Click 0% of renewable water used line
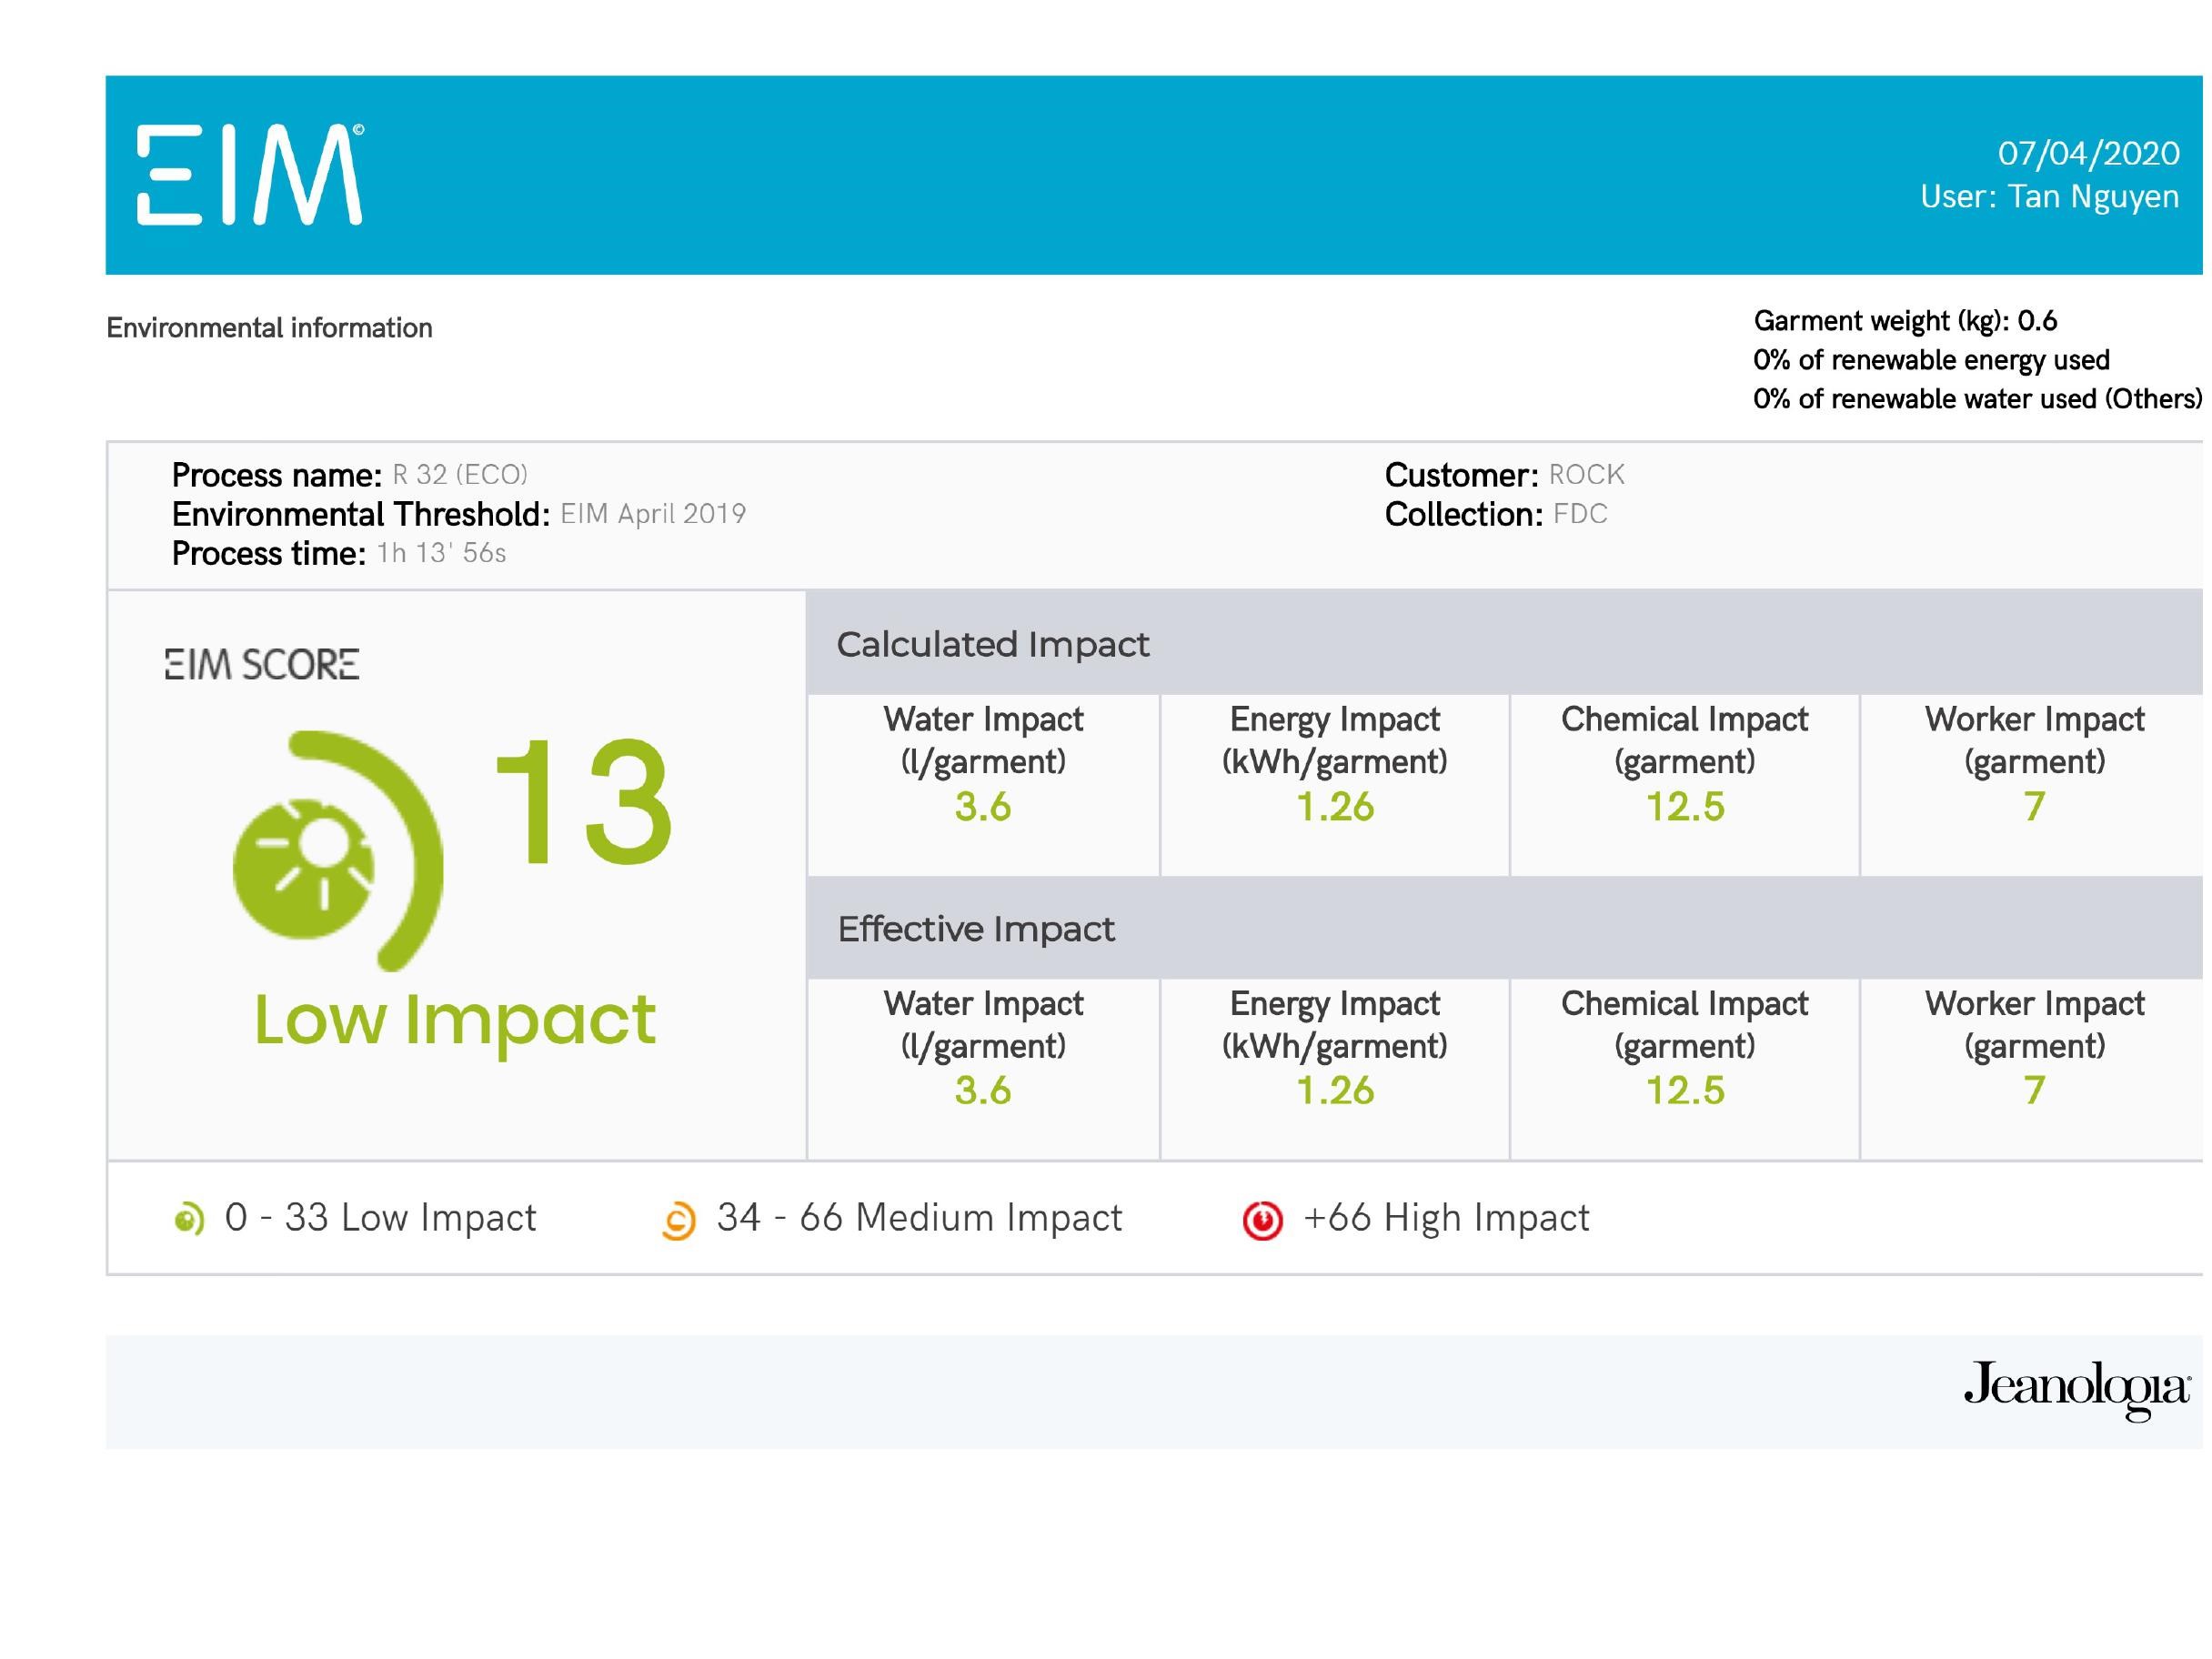Screen dimensions: 2212x1659 pyautogui.click(x=1977, y=399)
